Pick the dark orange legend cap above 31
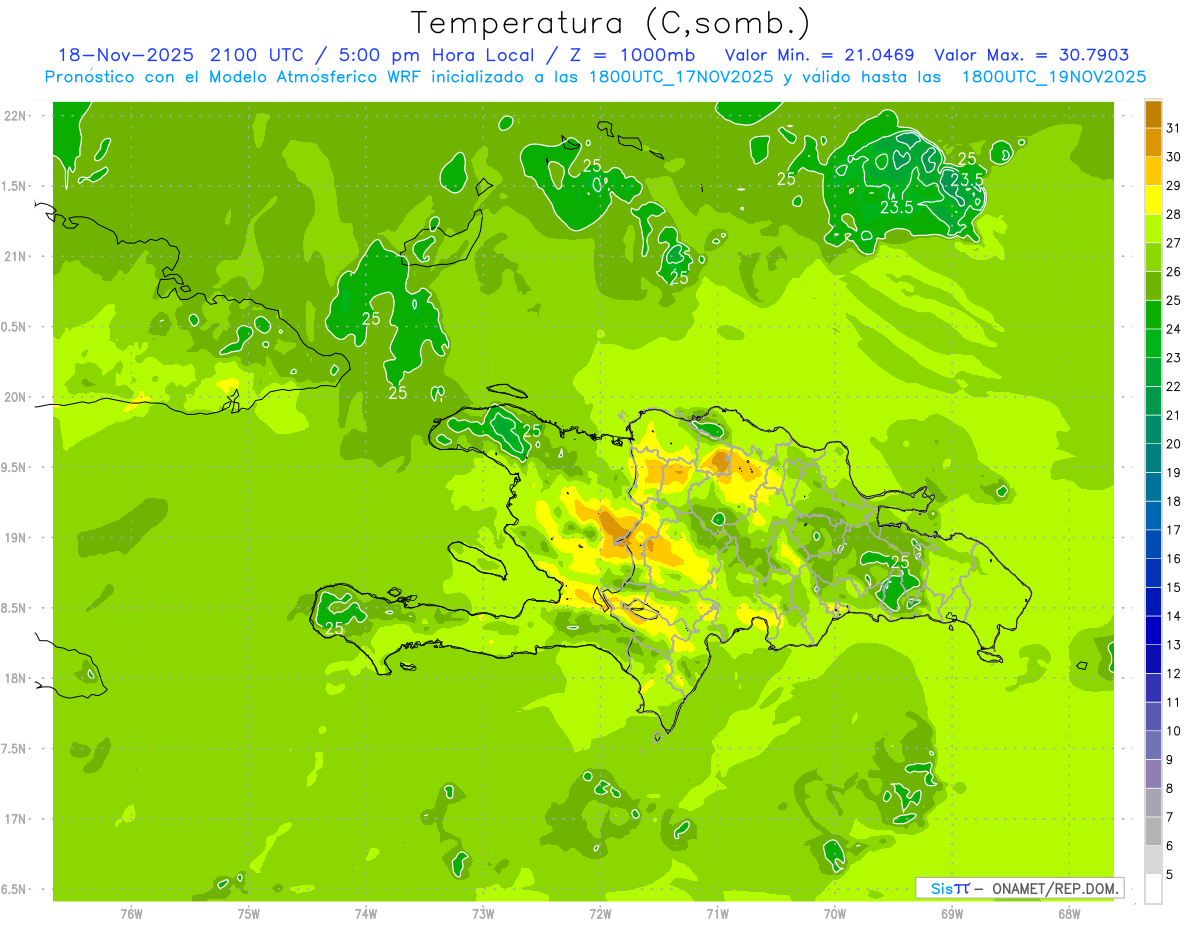This screenshot has height=927, width=1200. [1153, 113]
